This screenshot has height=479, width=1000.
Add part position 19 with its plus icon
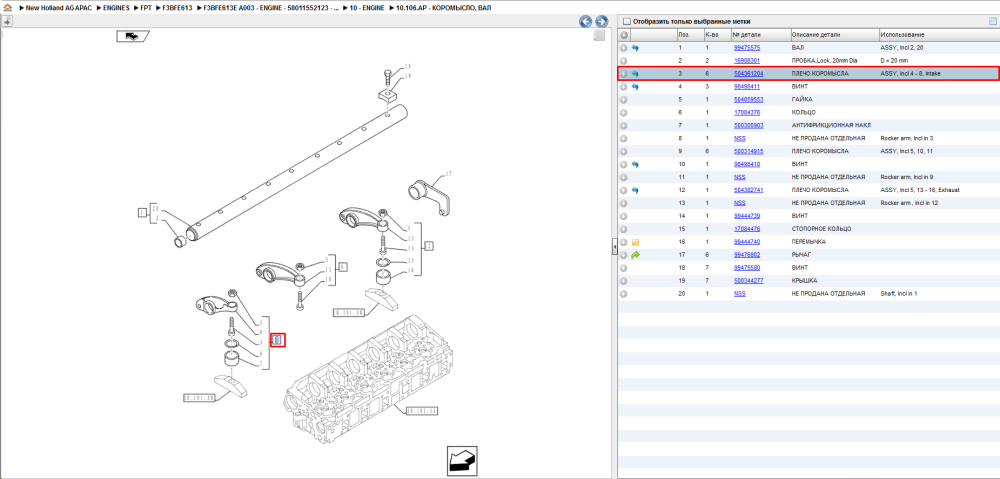pyautogui.click(x=624, y=281)
